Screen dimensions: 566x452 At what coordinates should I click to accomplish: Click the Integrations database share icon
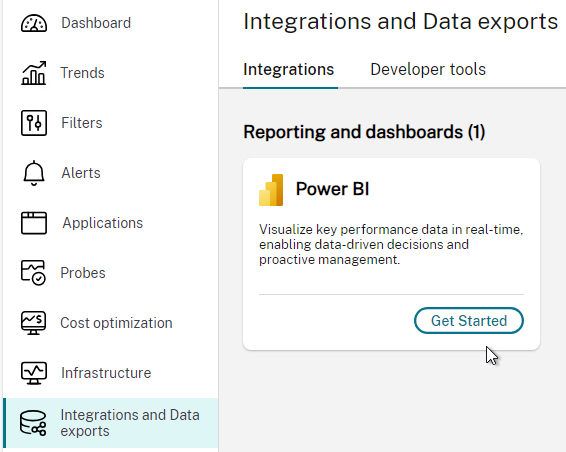pyautogui.click(x=33, y=423)
